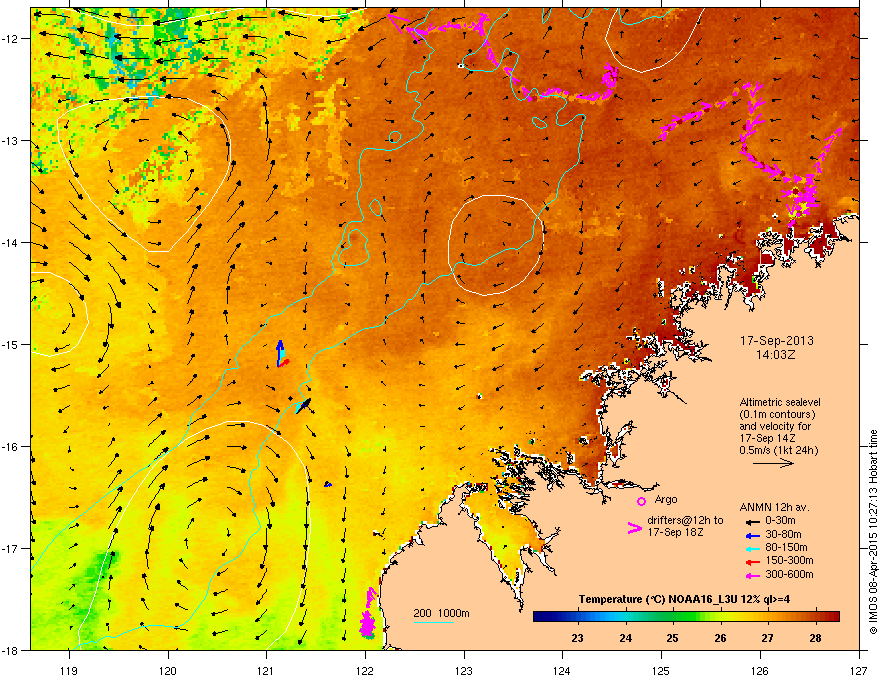Click the Argo legend label
This screenshot has width=880, height=680.
[666, 499]
